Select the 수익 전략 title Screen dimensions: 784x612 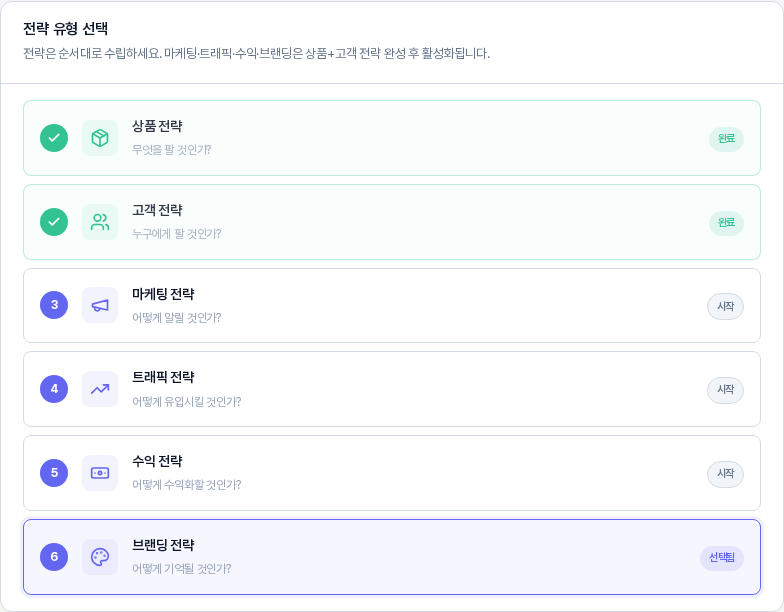pos(157,461)
